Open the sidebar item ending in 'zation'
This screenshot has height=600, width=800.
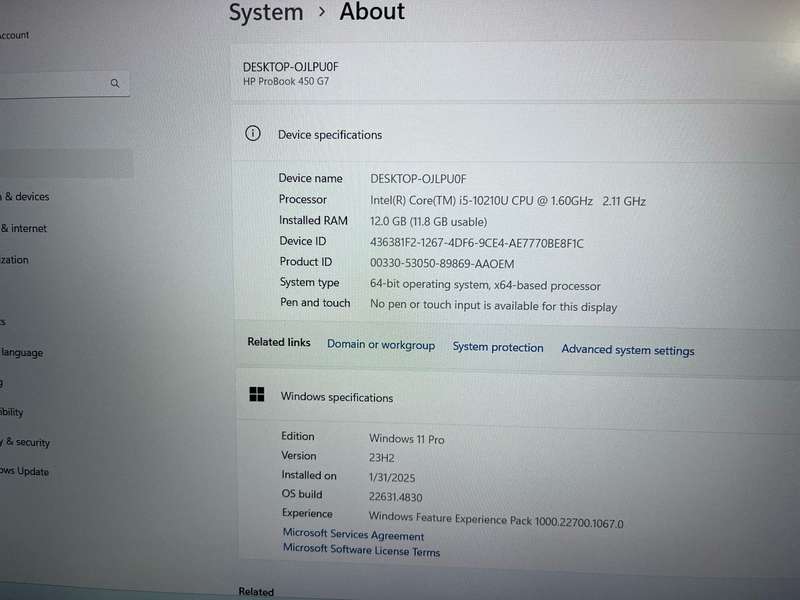click(x=14, y=260)
